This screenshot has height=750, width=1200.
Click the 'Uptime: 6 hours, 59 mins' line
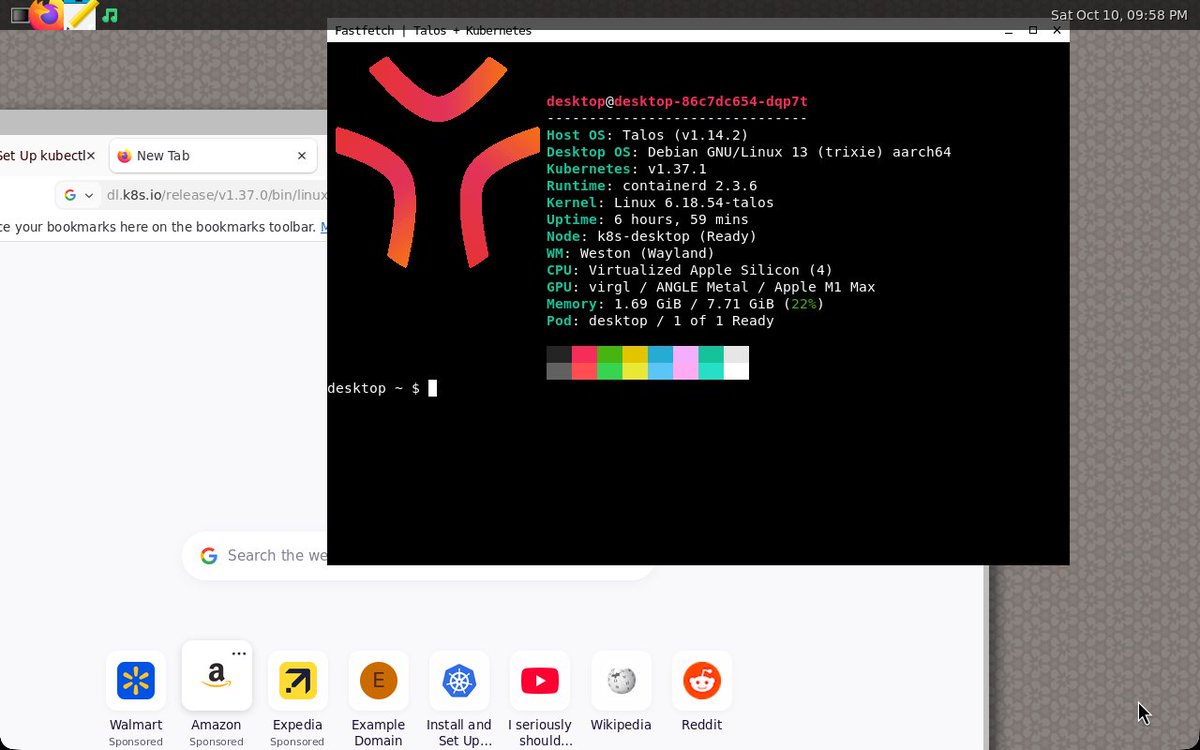pyautogui.click(x=647, y=220)
